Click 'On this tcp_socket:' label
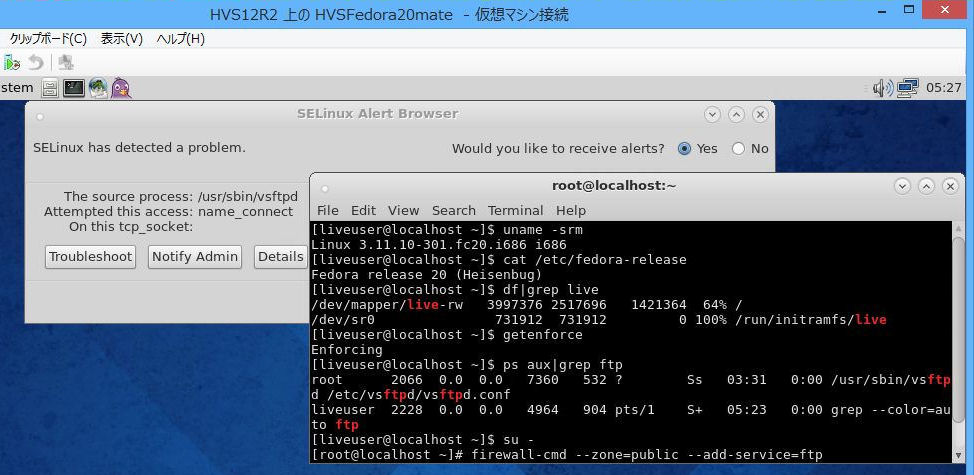The height and width of the screenshot is (475, 974). 131,227
